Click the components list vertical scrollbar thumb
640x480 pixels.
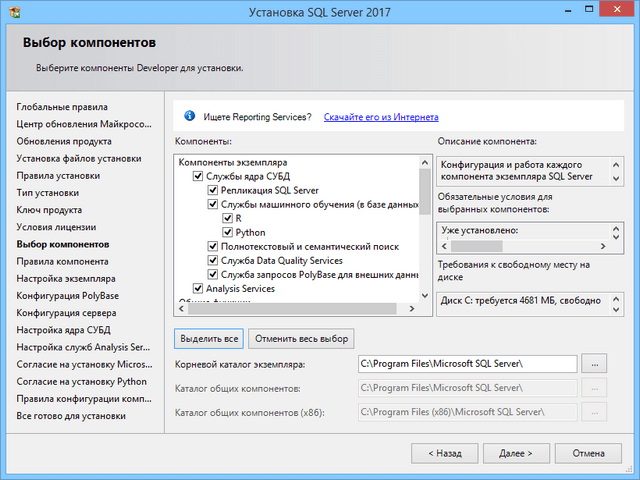click(x=425, y=192)
